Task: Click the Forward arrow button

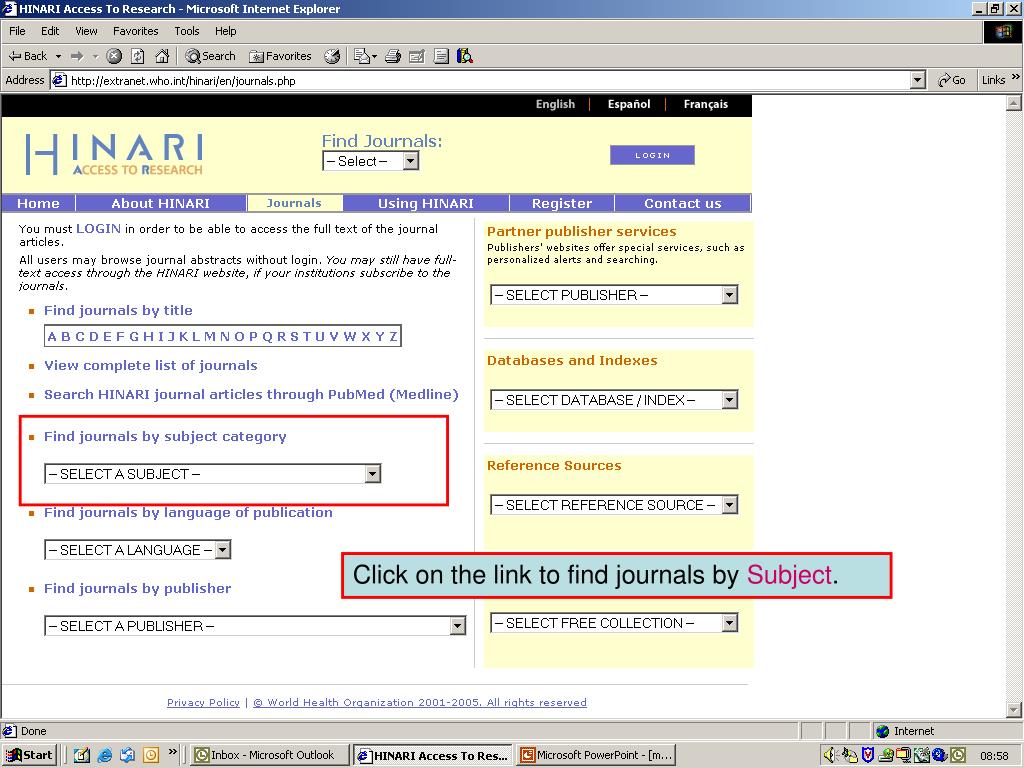Action: (x=77, y=56)
